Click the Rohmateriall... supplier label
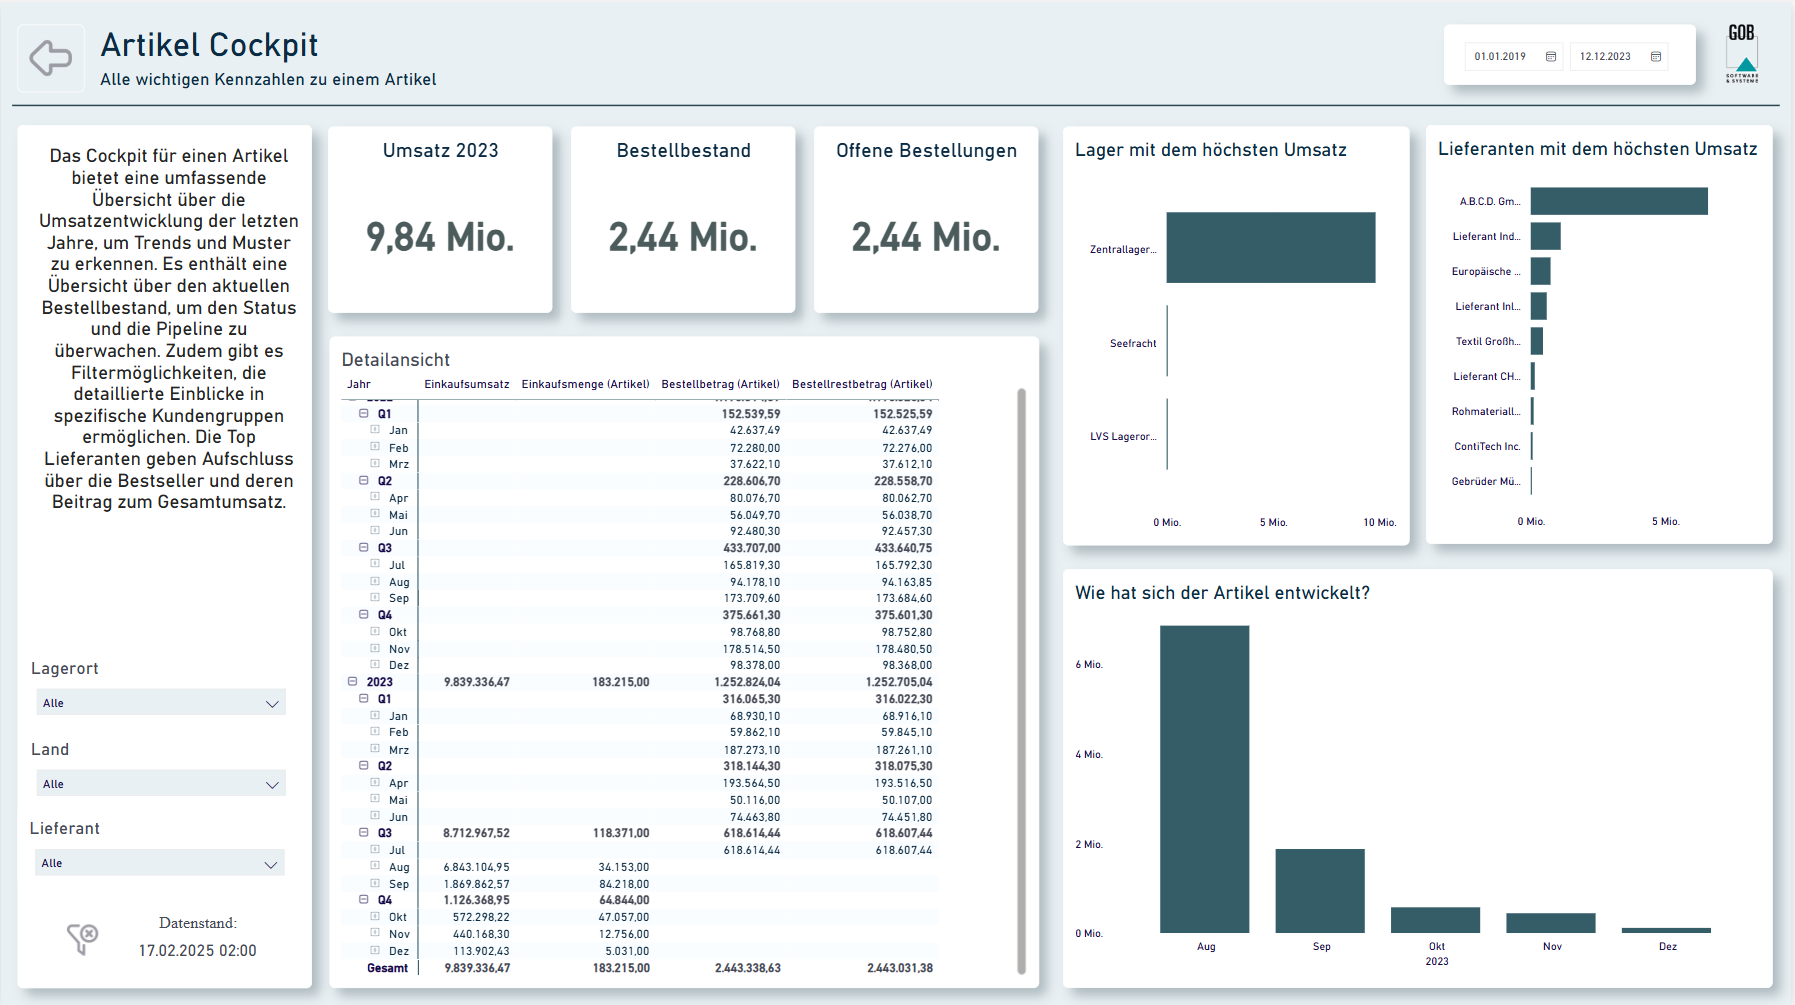 point(1486,411)
